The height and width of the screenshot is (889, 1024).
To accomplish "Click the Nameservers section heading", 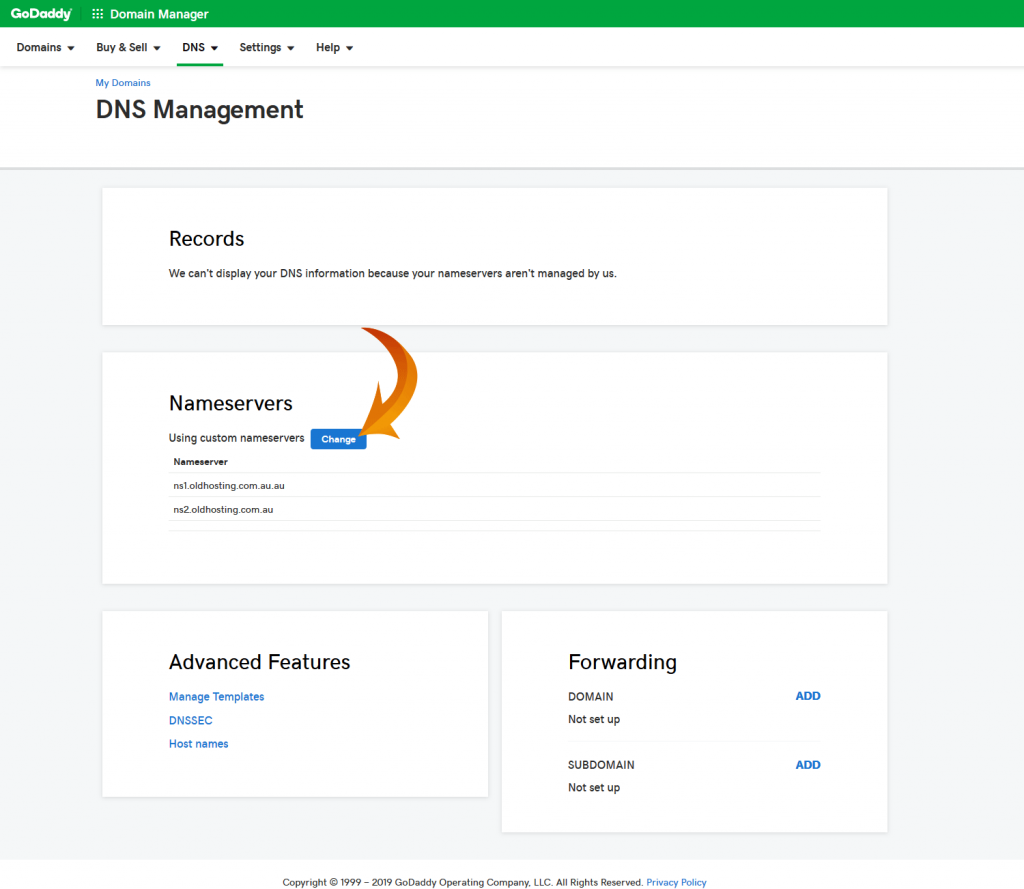I will coord(231,403).
